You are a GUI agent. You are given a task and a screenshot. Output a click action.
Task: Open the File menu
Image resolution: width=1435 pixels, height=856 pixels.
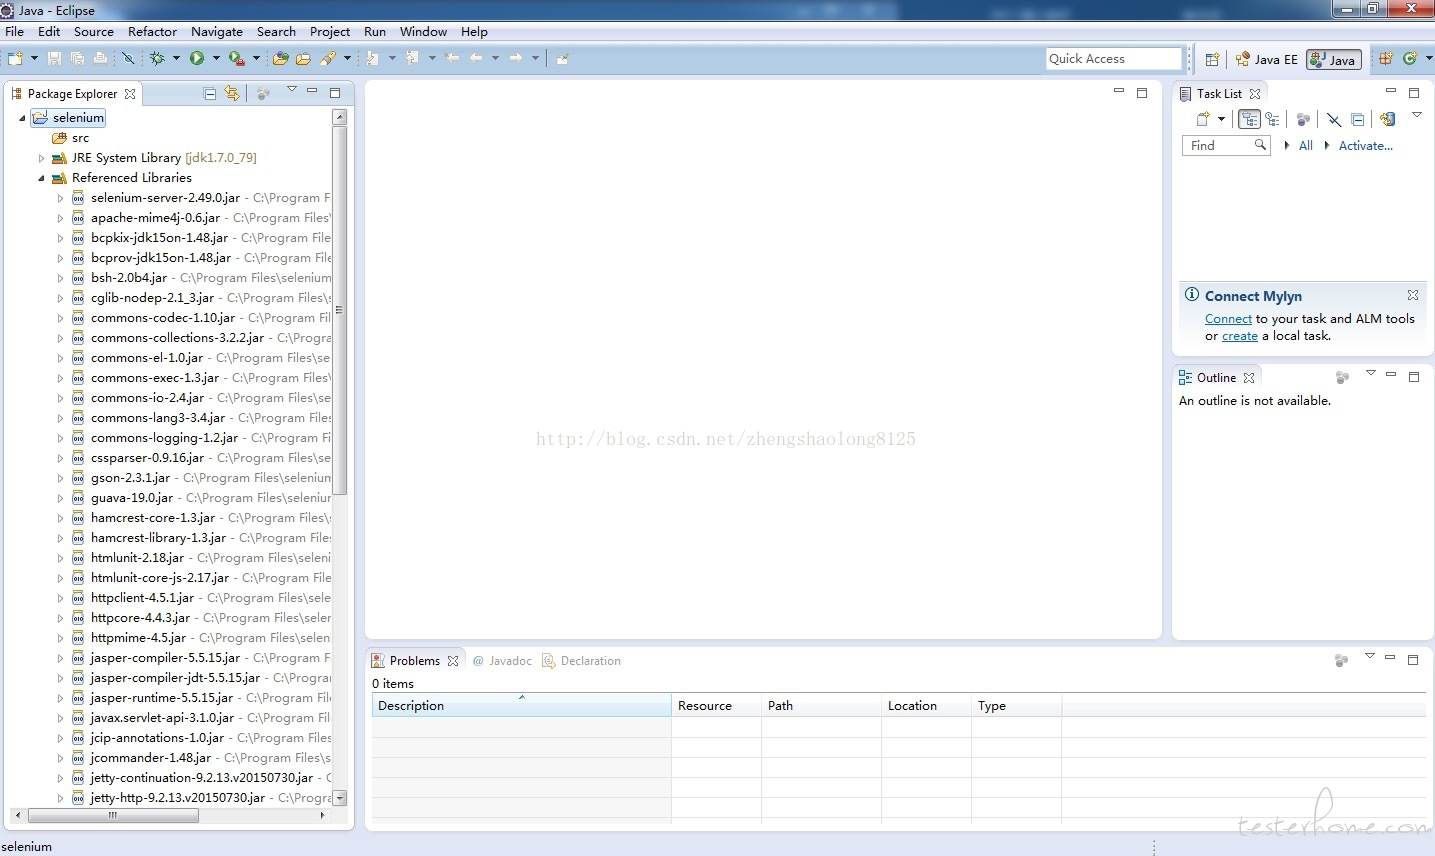14,31
